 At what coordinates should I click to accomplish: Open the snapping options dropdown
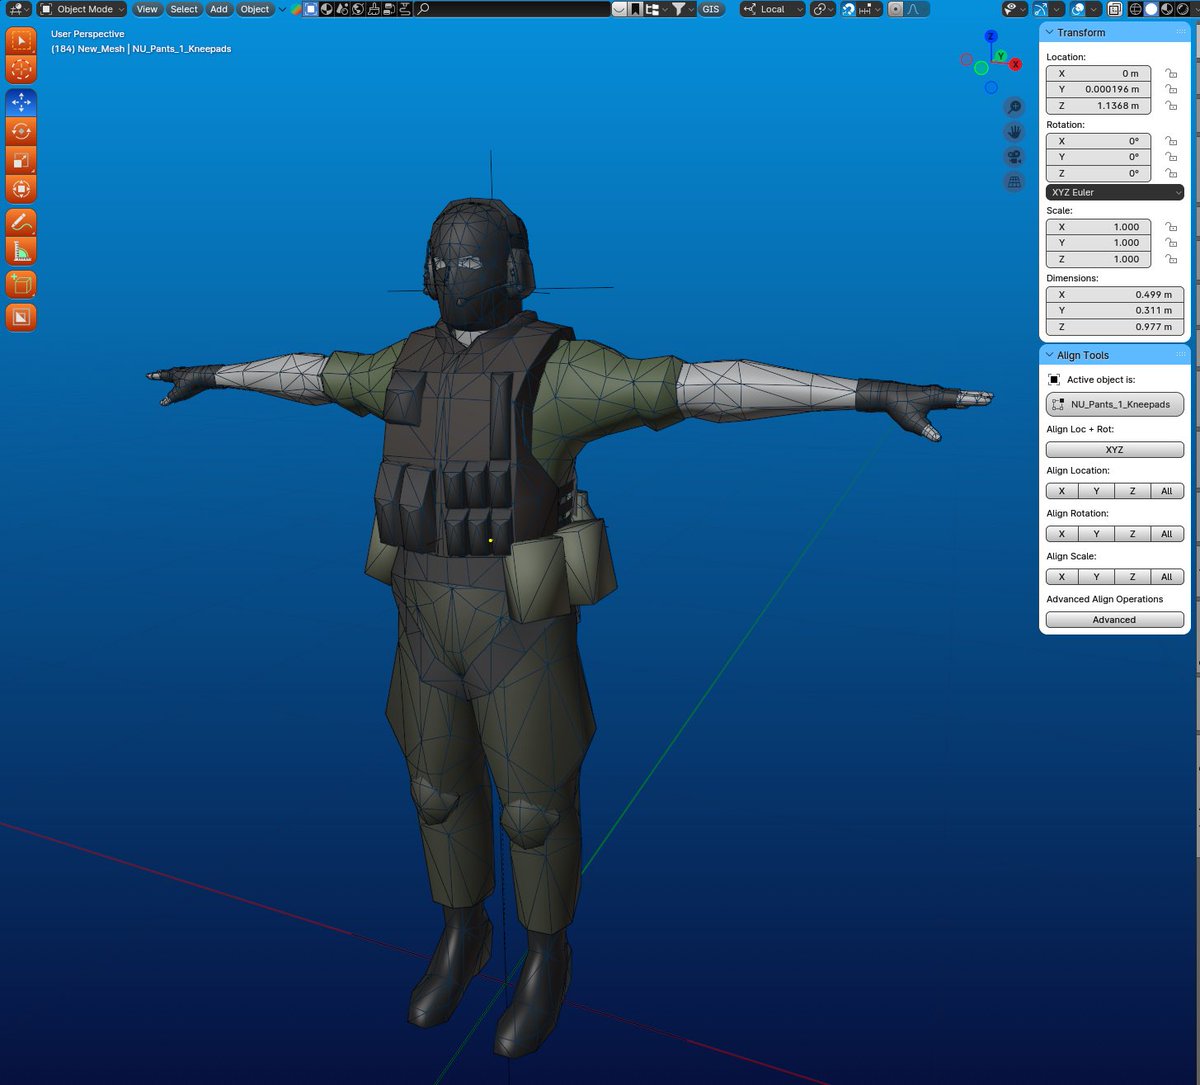(869, 9)
